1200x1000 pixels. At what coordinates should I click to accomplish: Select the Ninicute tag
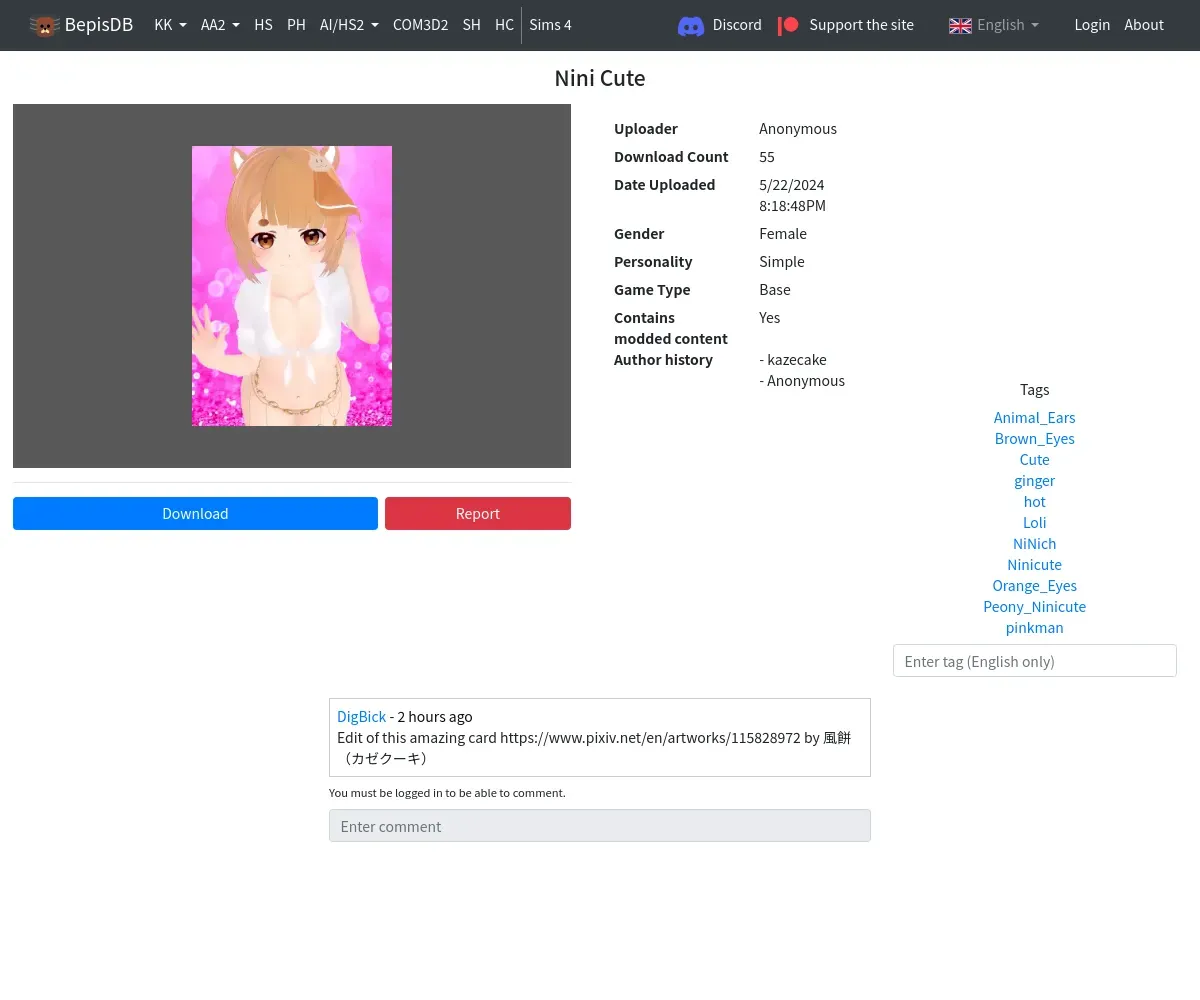1035,565
